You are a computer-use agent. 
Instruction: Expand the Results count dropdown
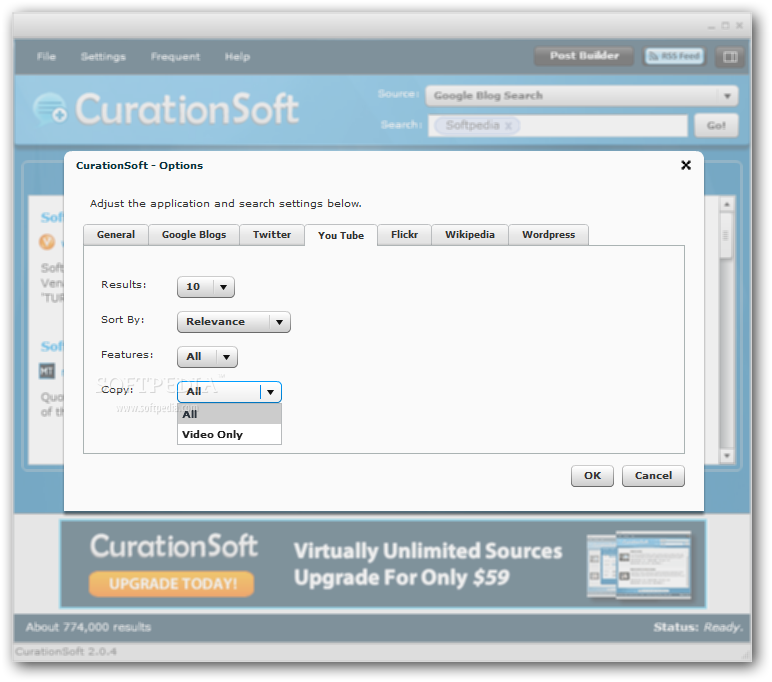click(x=206, y=287)
